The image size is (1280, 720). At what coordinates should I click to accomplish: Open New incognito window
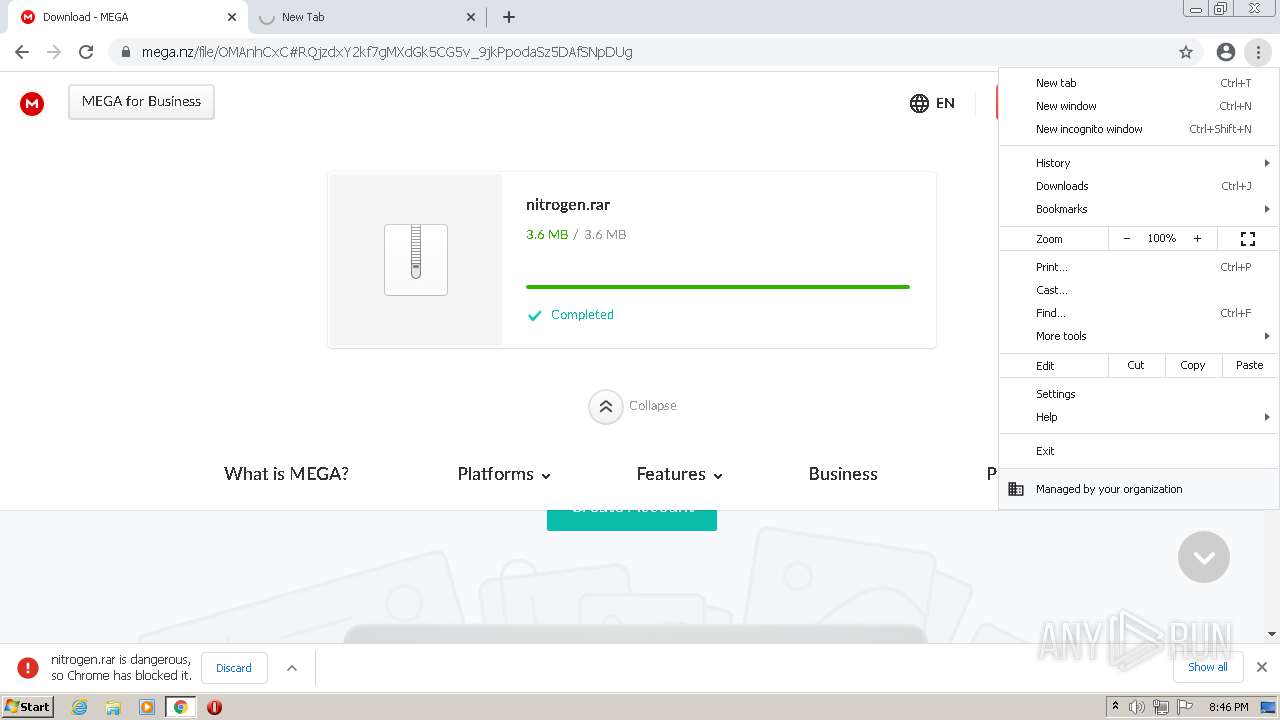pos(1139,129)
